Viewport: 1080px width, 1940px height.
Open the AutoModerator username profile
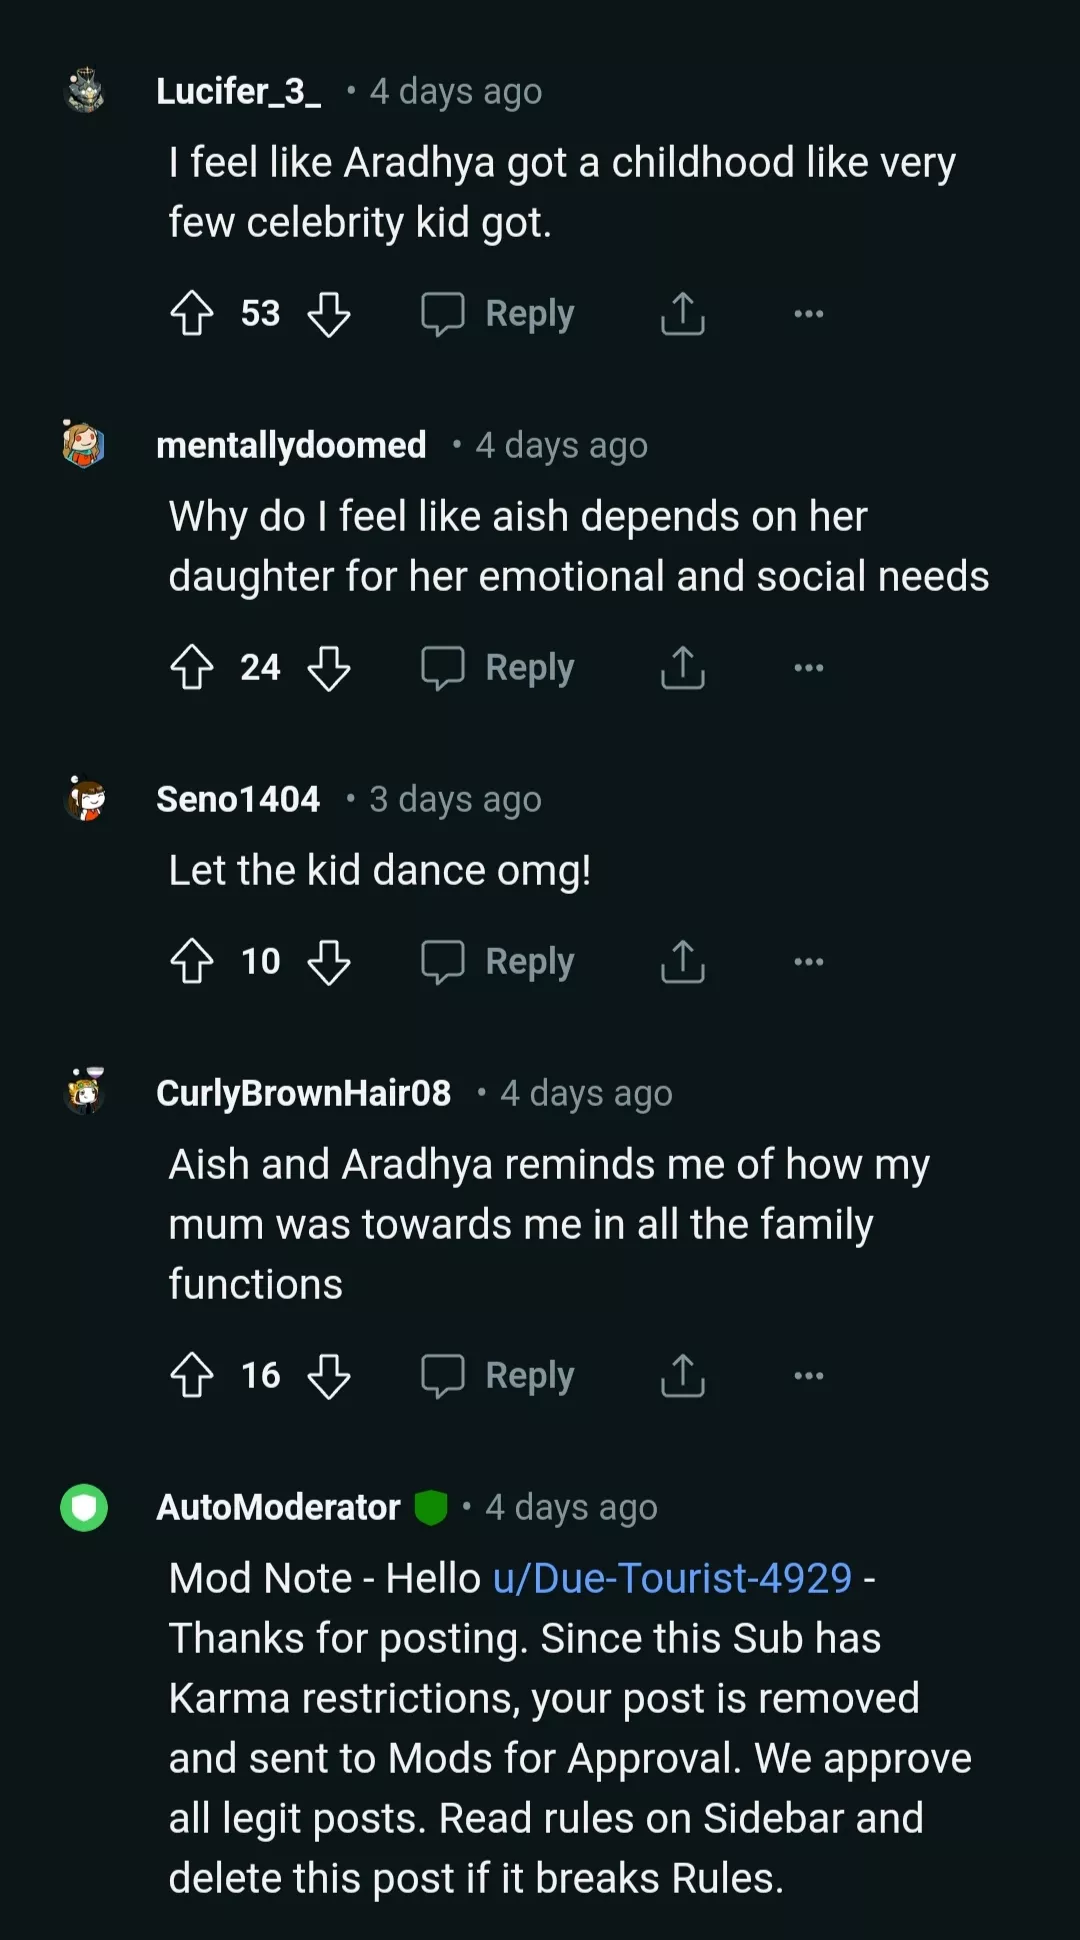tap(278, 1507)
